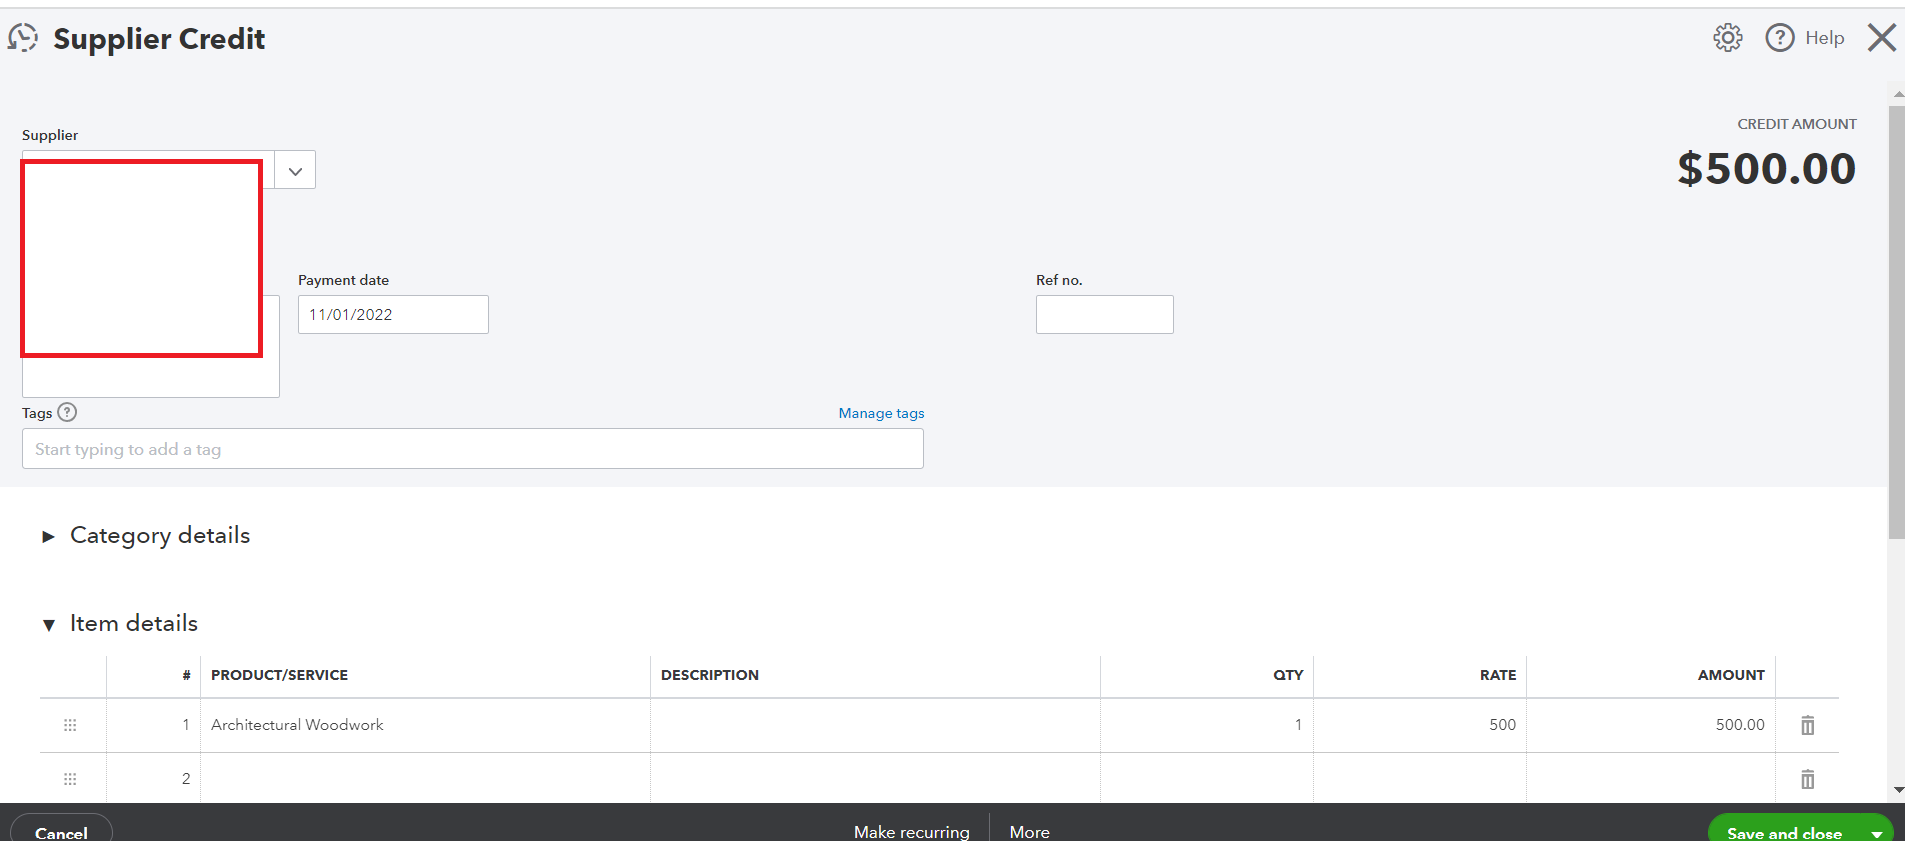Screen dimensions: 1905x841
Task: Expand the Category details section
Action: [48, 537]
